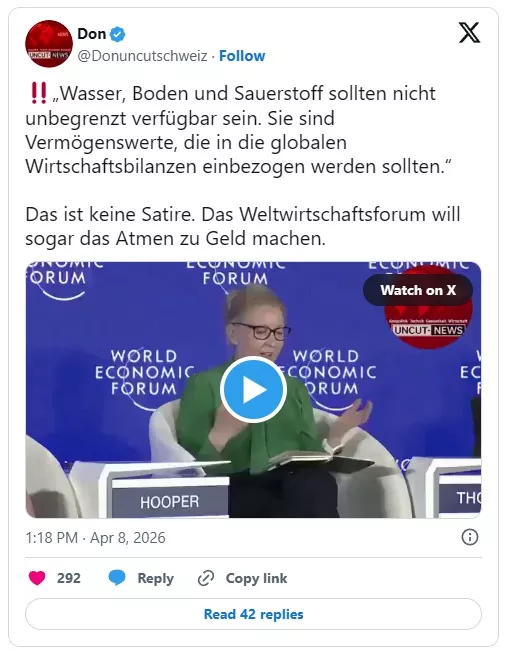Viewport: 510px width, 652px height.
Task: Click the 292 likes count
Action: tap(69, 578)
